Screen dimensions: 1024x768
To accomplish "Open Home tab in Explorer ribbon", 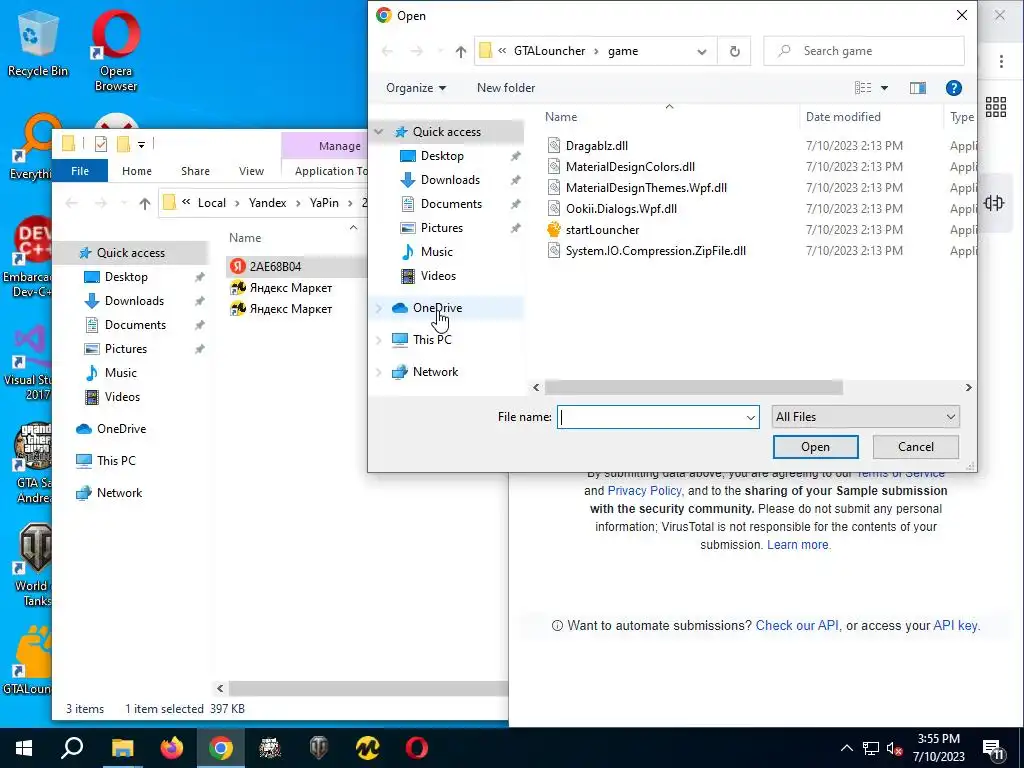I will [x=136, y=171].
